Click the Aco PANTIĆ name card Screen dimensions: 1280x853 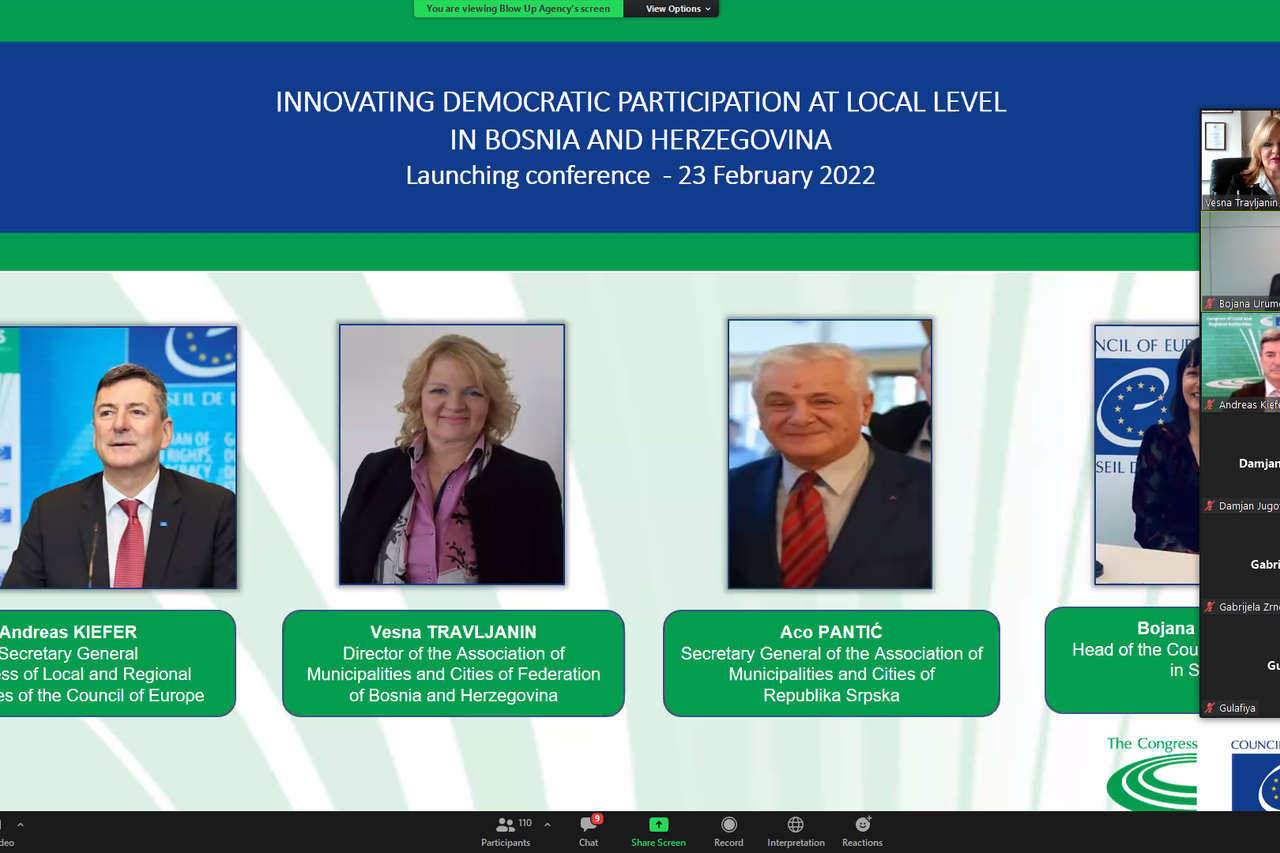click(831, 663)
